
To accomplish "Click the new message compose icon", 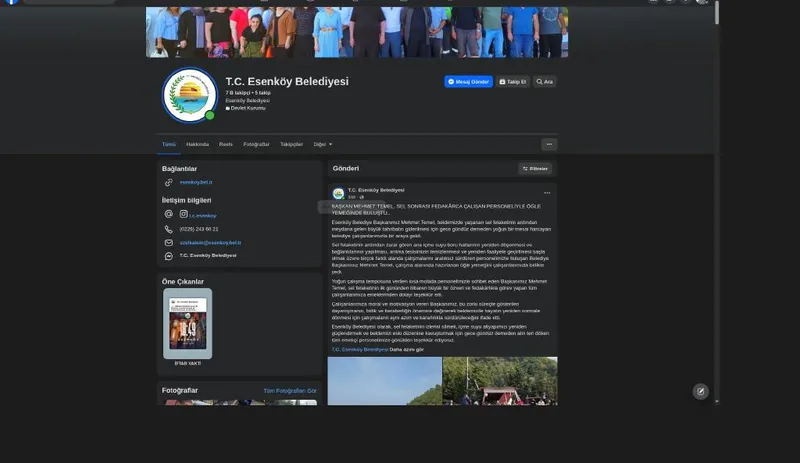I will [x=701, y=392].
